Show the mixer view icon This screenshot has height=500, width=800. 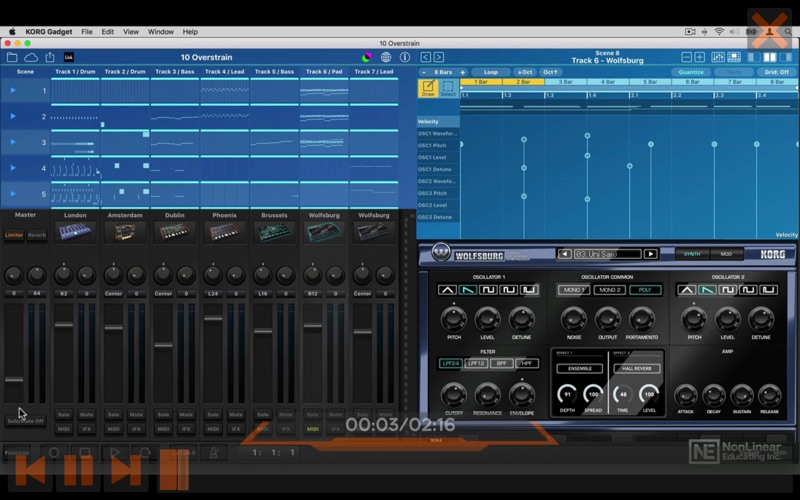click(x=718, y=57)
